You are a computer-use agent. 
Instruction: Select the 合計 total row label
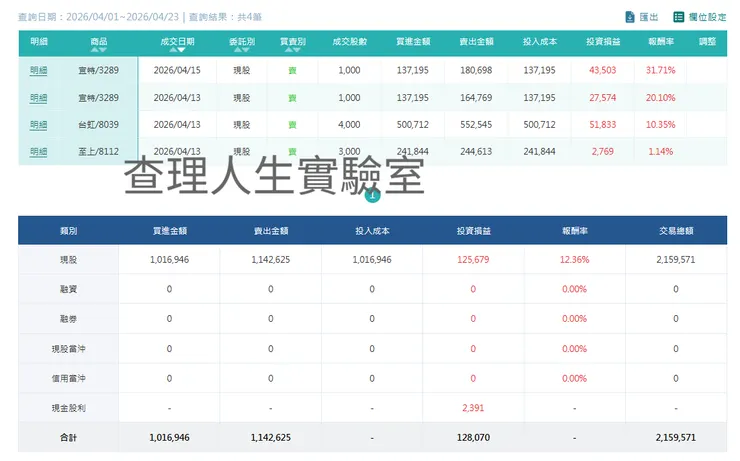(x=68, y=437)
